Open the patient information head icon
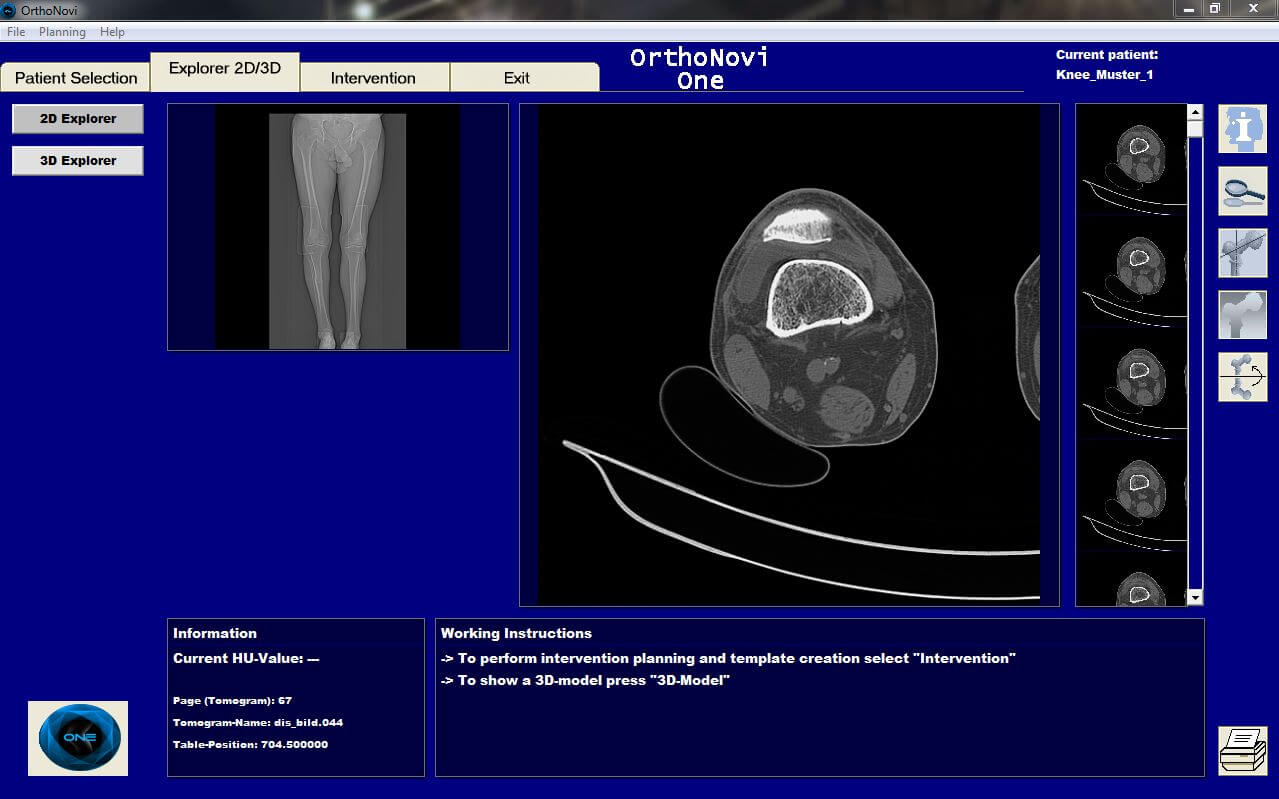This screenshot has height=799, width=1279. [1242, 129]
